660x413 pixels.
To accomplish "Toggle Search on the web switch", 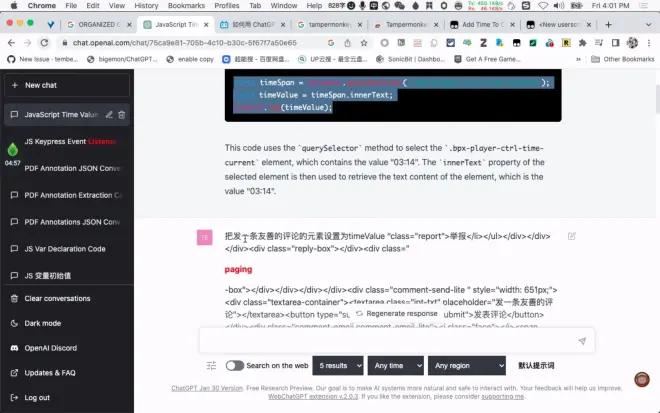I will [x=234, y=365].
